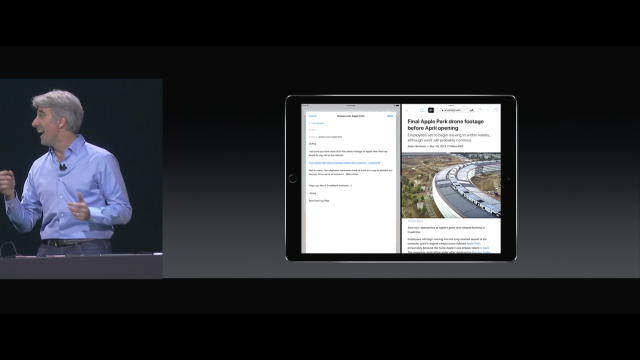Screen dimensions: 640x360
Task: Open the drone footage link in the email
Action: pyautogui.click(x=344, y=163)
